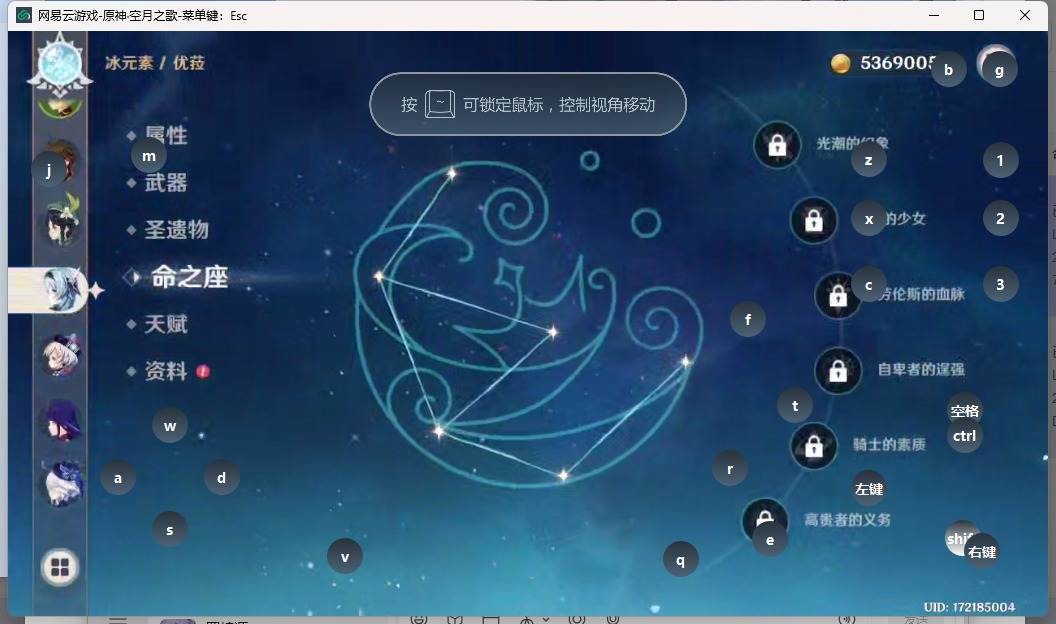
Task: Click the Mora coin icon
Action: pos(840,63)
